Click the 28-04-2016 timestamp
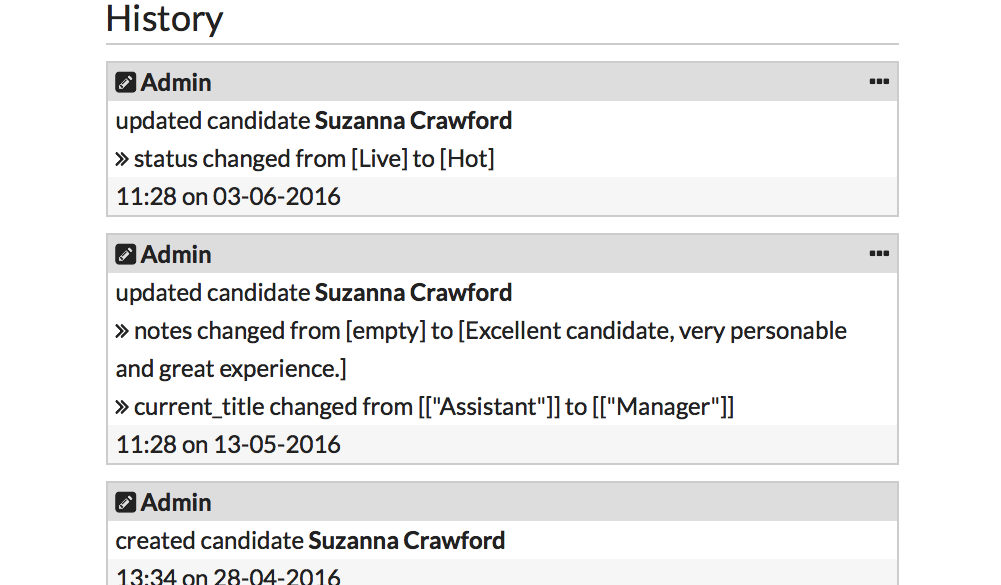This screenshot has height=585, width=1001. pos(228,576)
